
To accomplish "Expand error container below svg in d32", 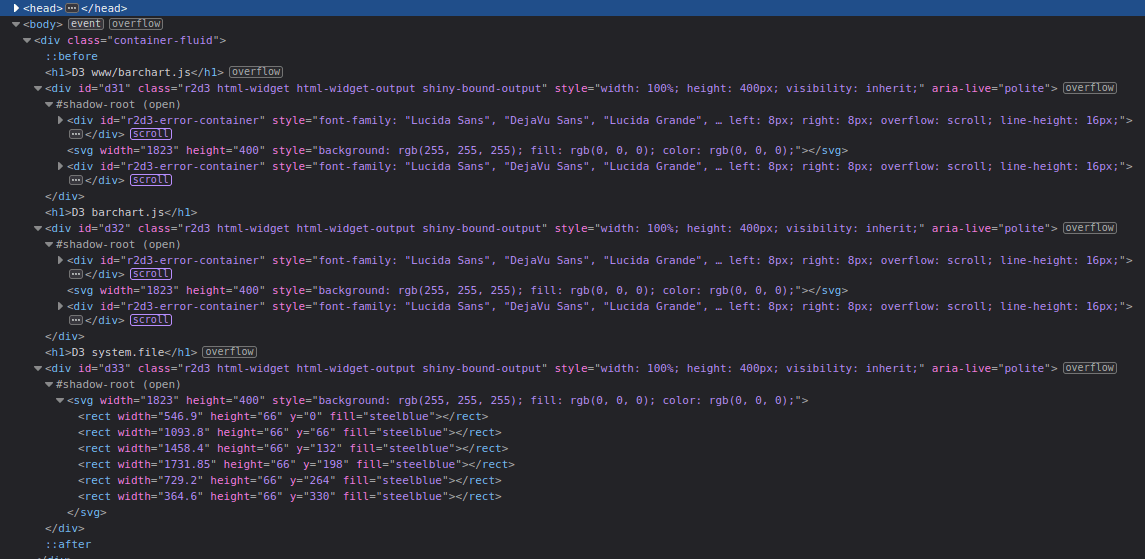I will coord(61,307).
